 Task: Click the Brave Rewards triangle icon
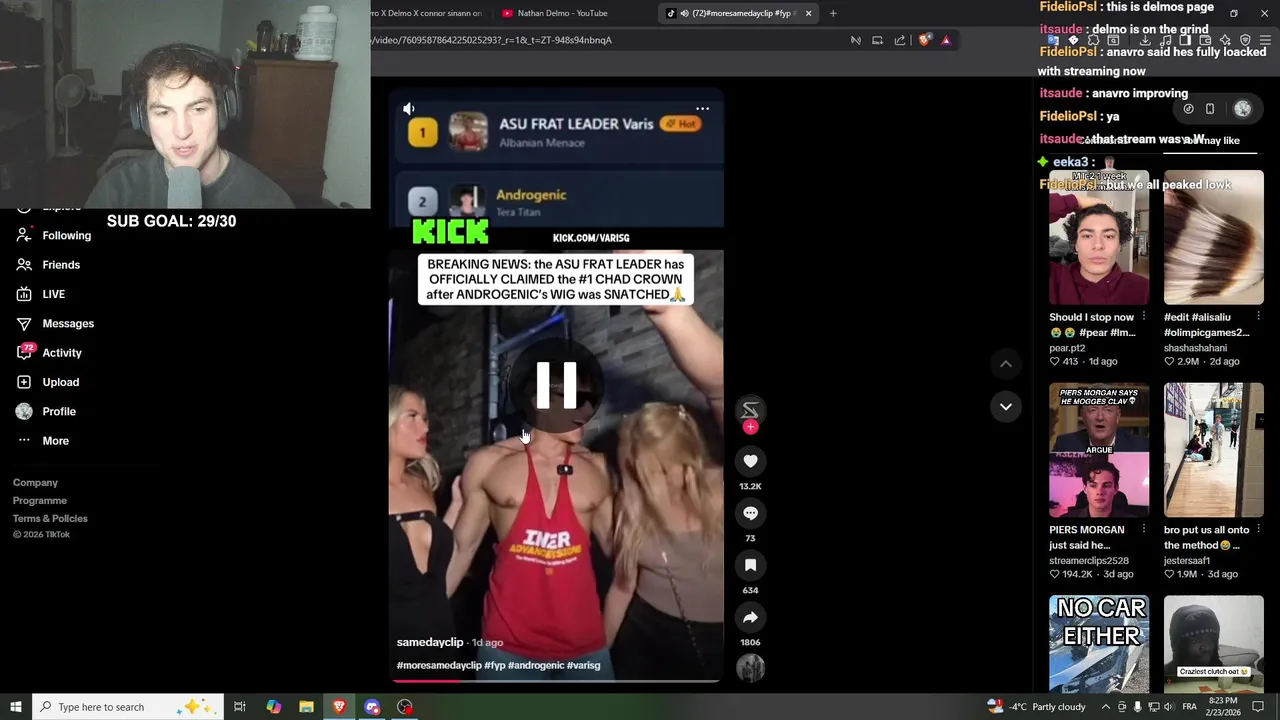pyautogui.click(x=946, y=40)
